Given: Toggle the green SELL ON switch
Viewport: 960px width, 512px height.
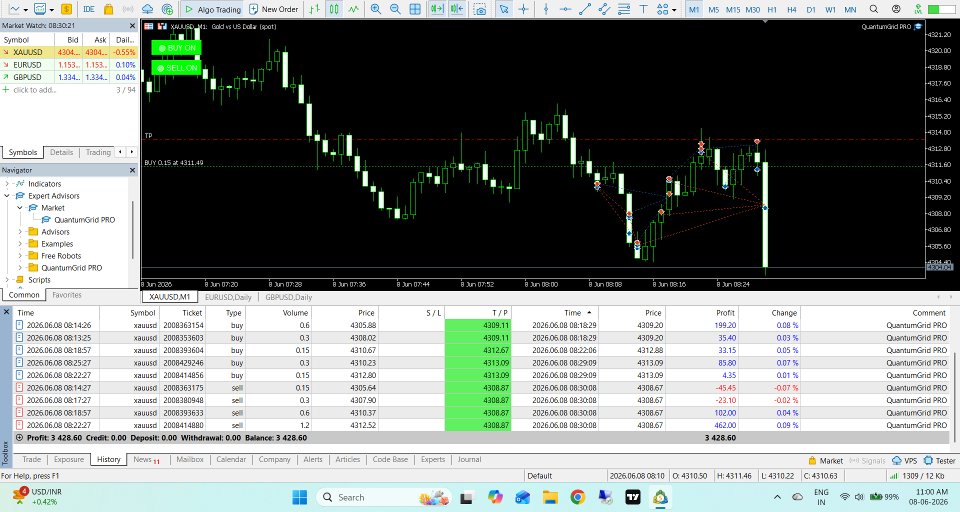Looking at the screenshot, I should (x=176, y=68).
